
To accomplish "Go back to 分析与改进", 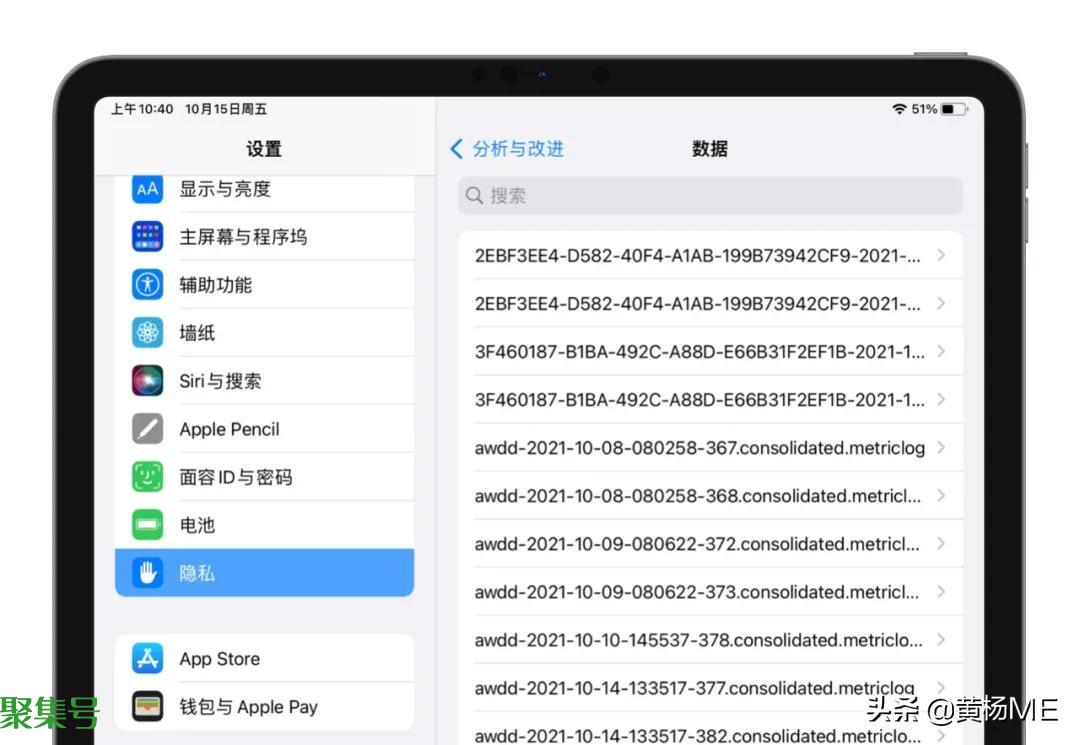I will pos(507,149).
